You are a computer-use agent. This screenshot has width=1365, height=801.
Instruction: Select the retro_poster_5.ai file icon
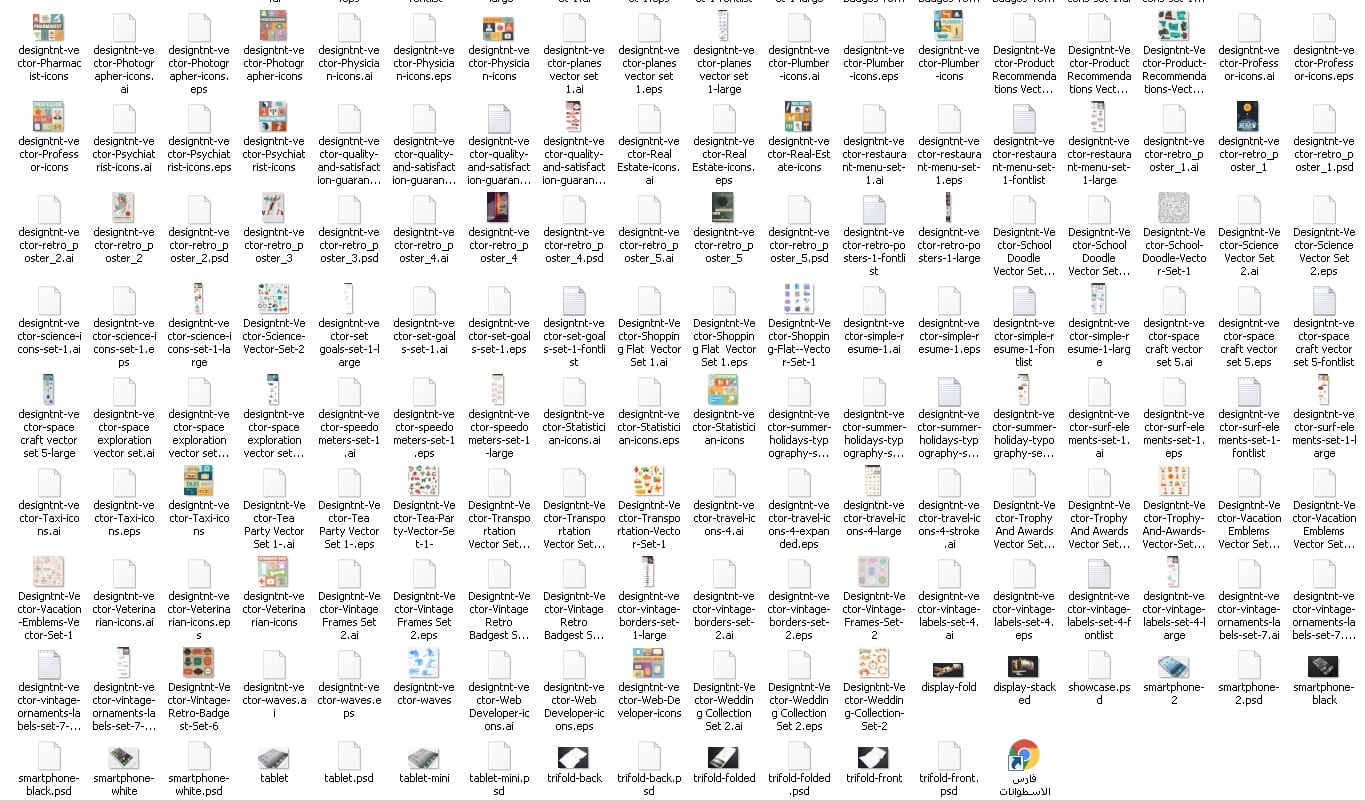coord(649,209)
